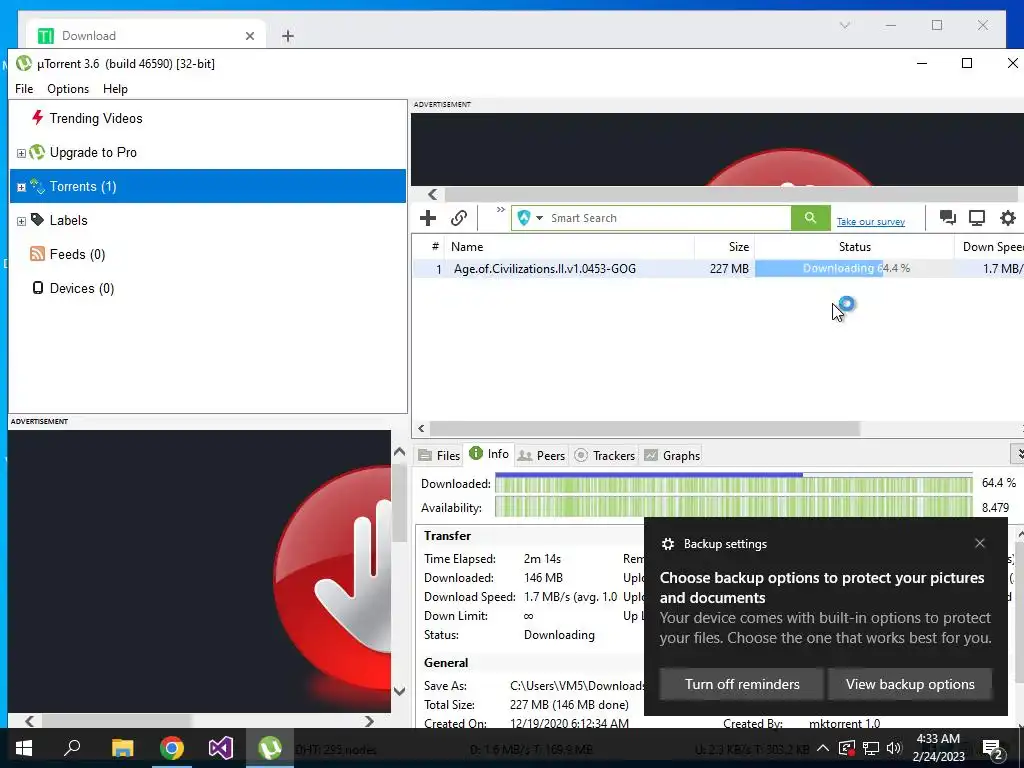Click the volume speaker tray icon
This screenshot has width=1024, height=768.
pyautogui.click(x=894, y=748)
